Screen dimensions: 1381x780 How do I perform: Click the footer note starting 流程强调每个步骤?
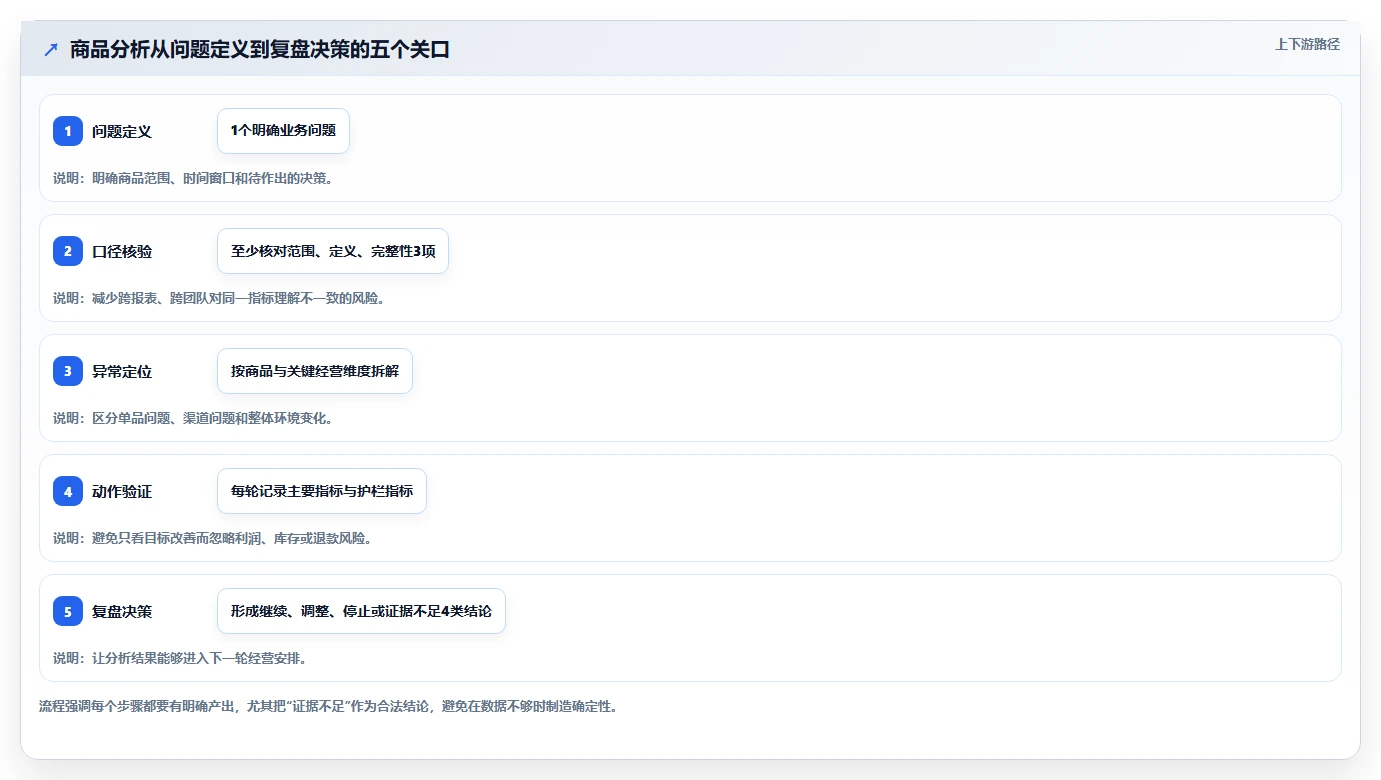[x=328, y=706]
